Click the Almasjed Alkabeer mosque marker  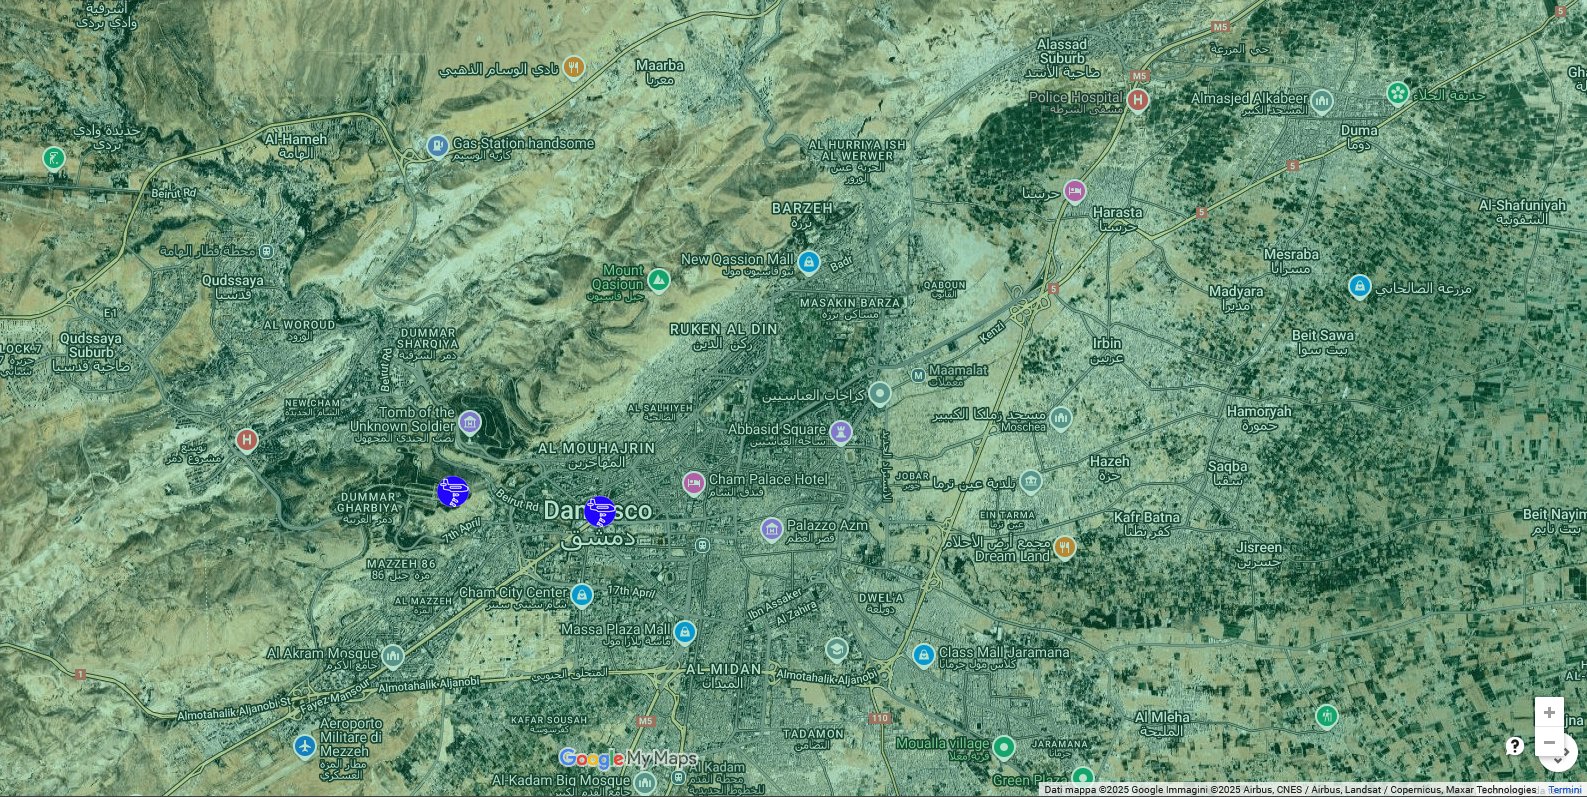pyautogui.click(x=1322, y=101)
